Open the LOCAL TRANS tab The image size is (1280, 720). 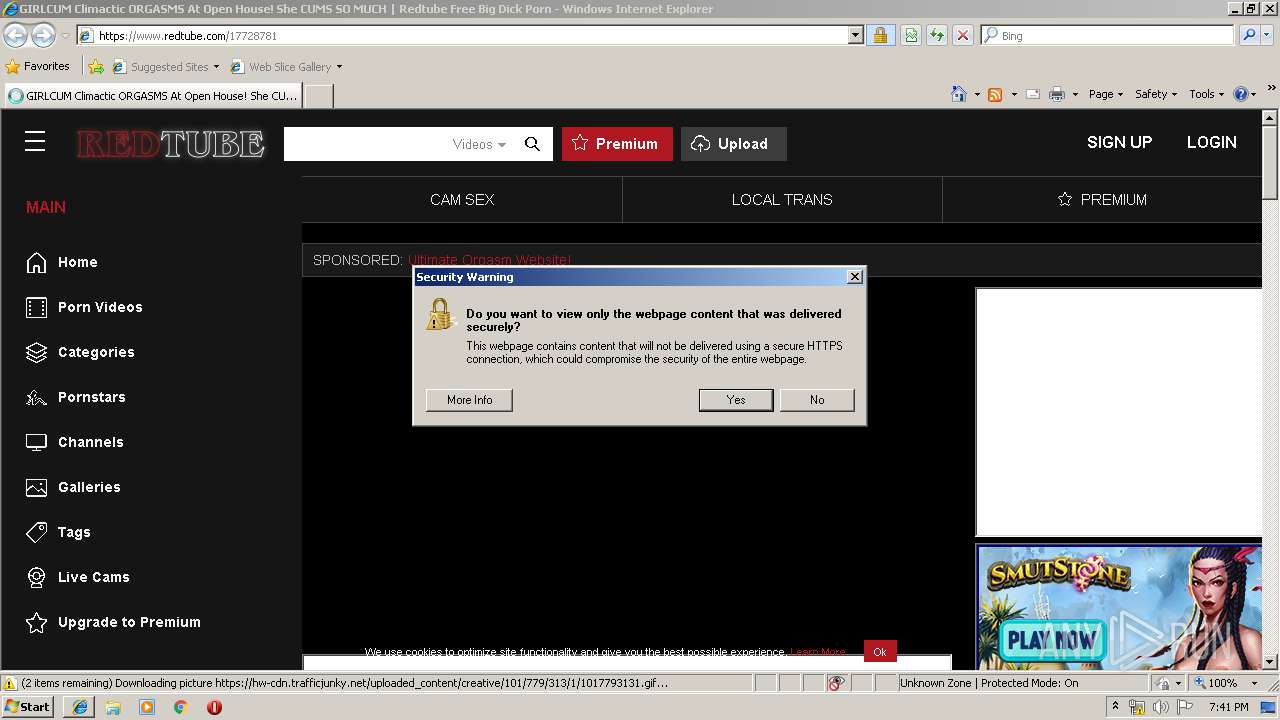coord(782,200)
